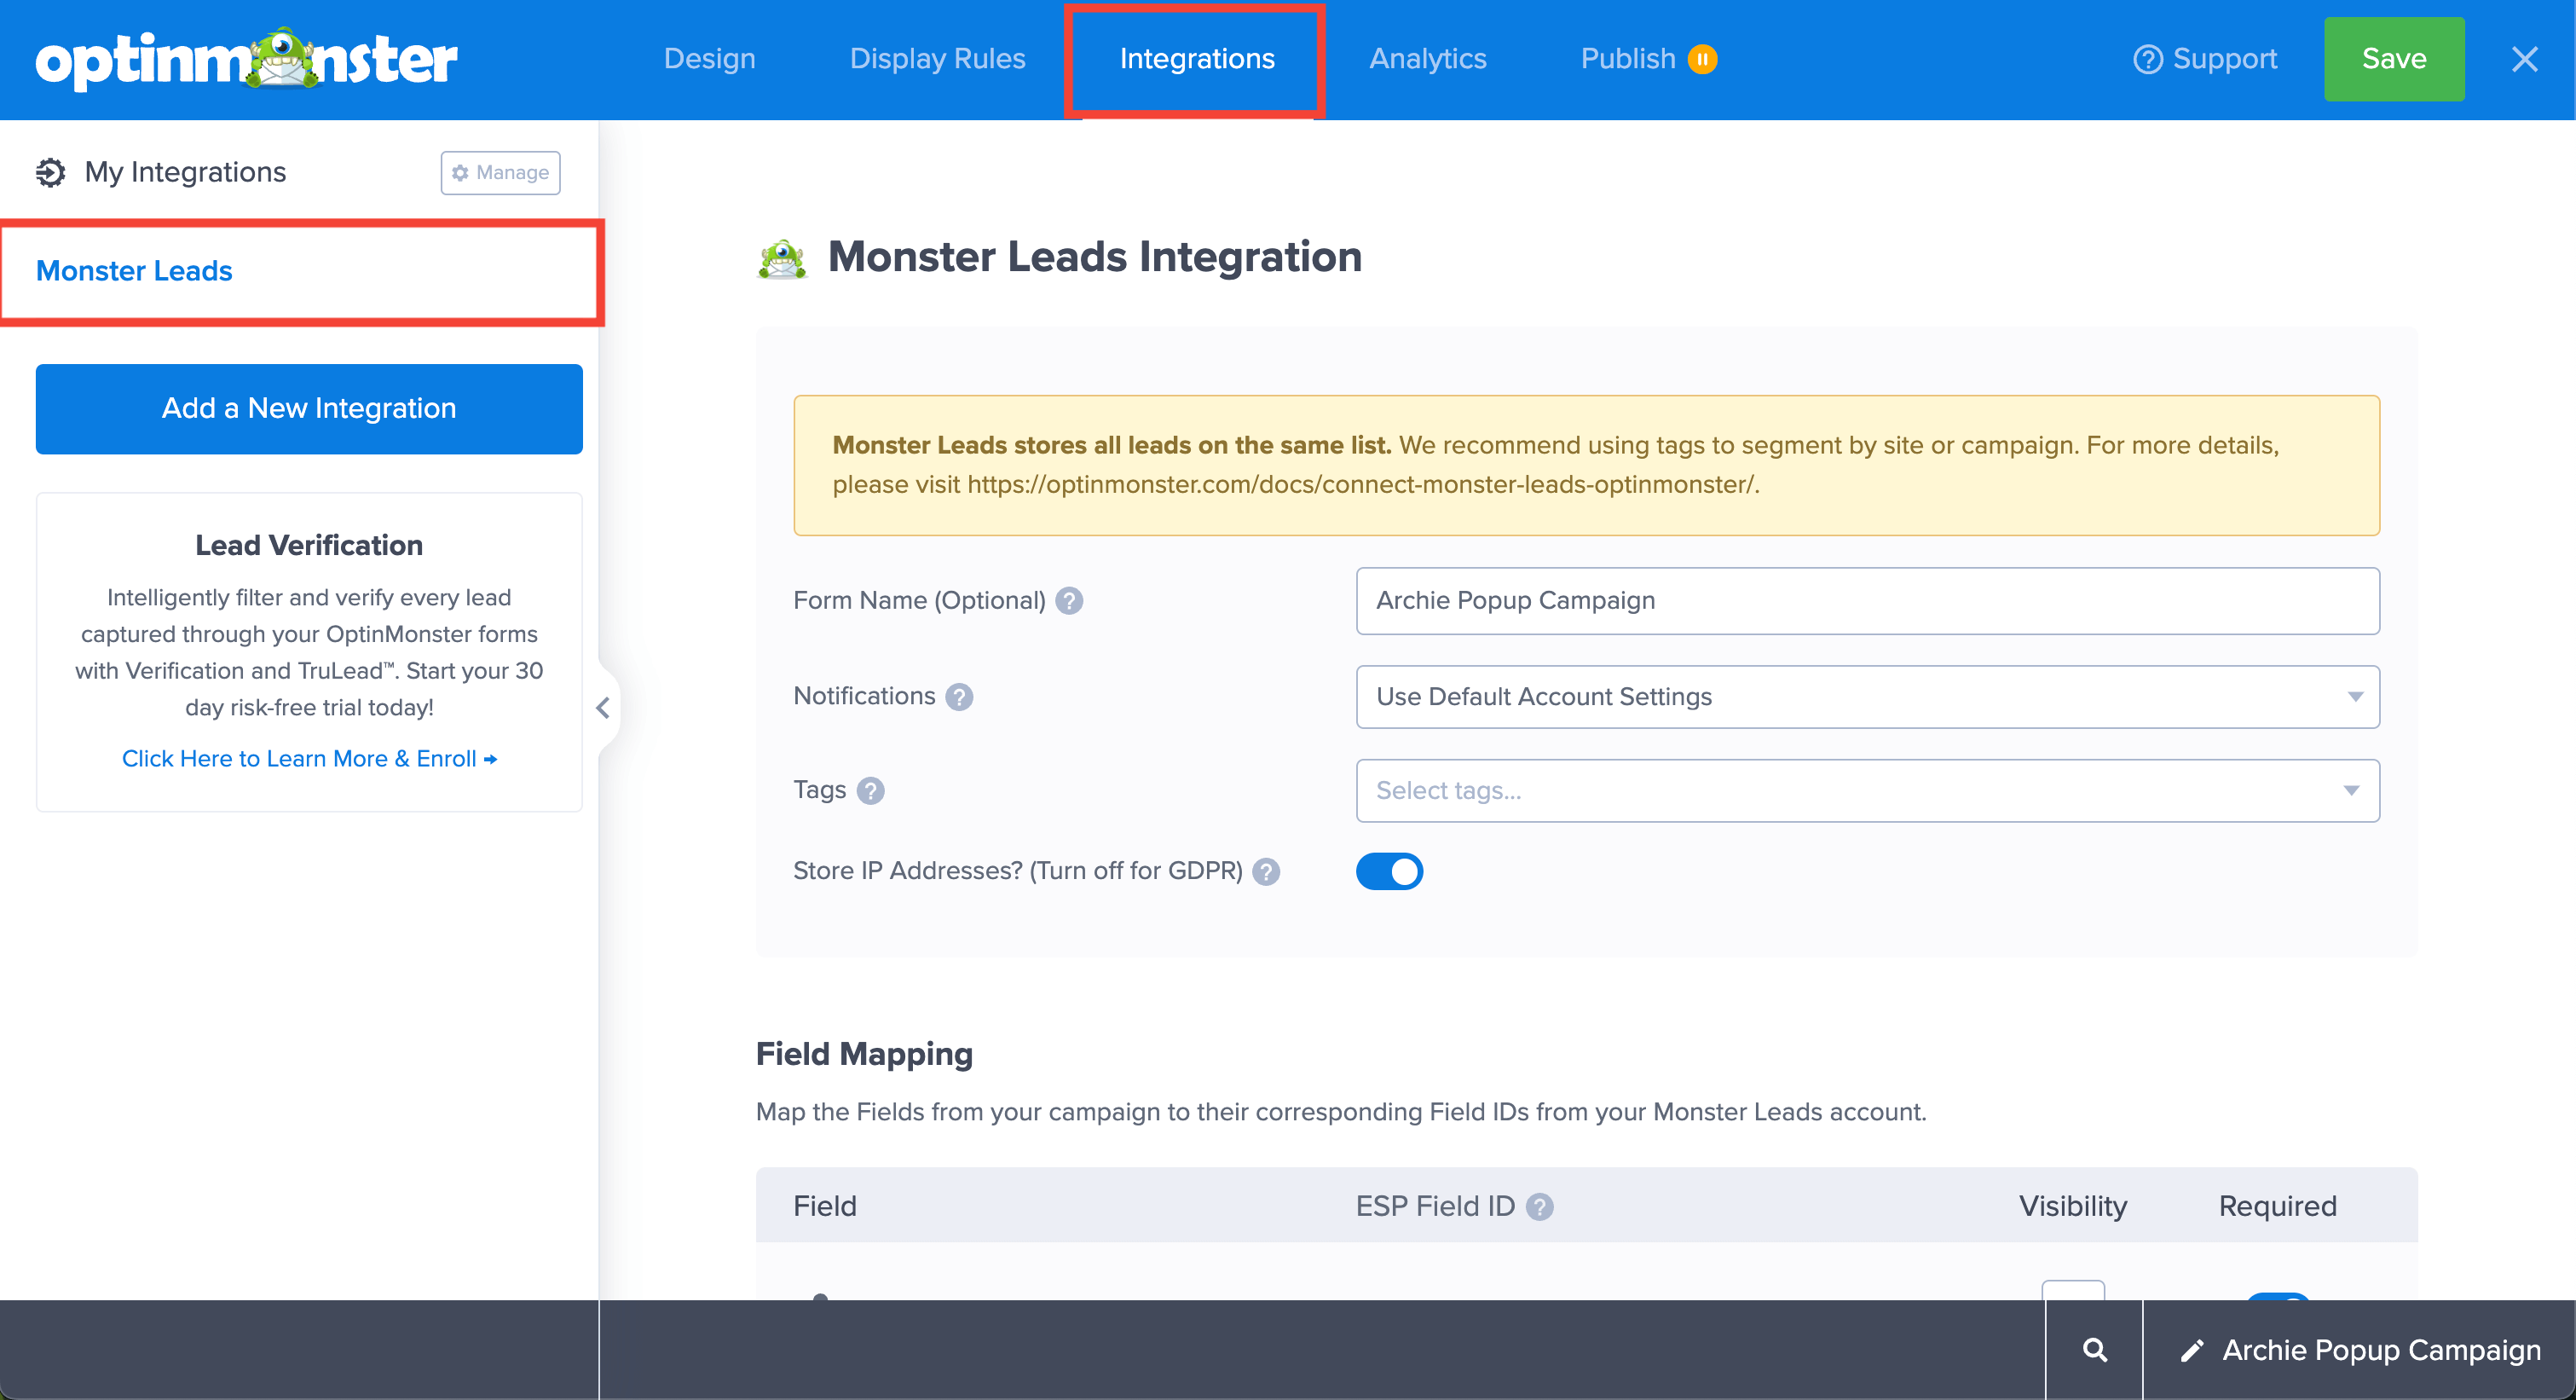Image resolution: width=2576 pixels, height=1400 pixels.
Task: Disable the Store IP Addresses toggle
Action: (1389, 871)
